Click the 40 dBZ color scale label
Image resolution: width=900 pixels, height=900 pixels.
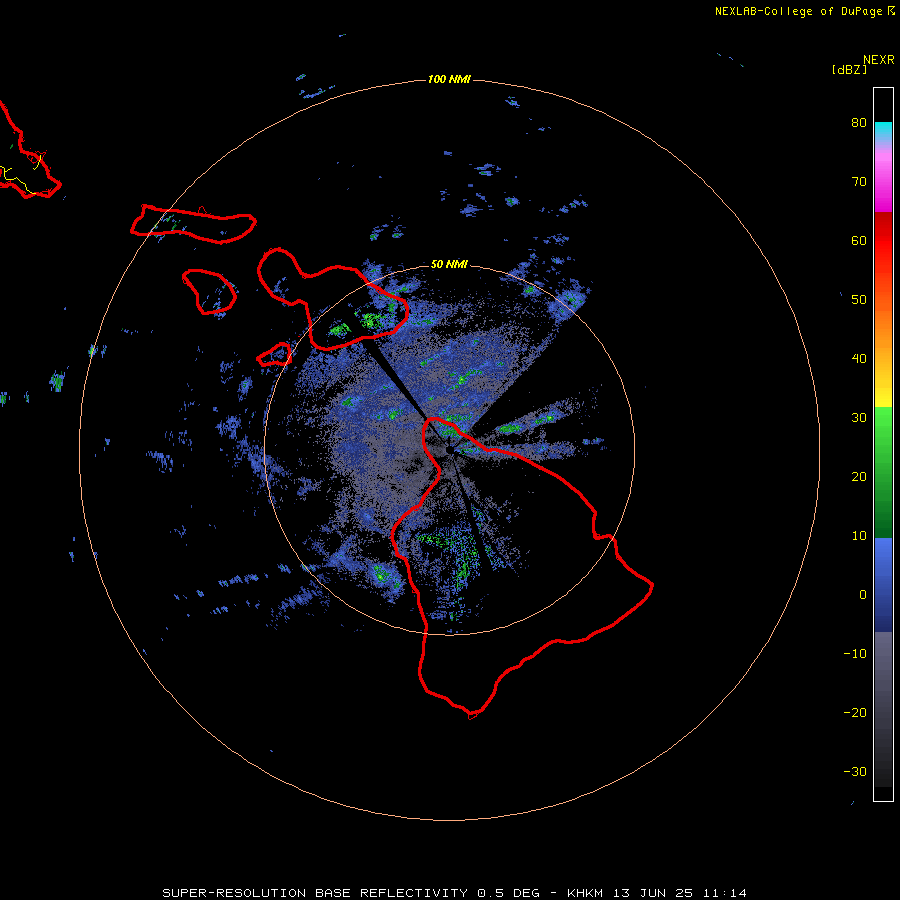click(x=859, y=359)
